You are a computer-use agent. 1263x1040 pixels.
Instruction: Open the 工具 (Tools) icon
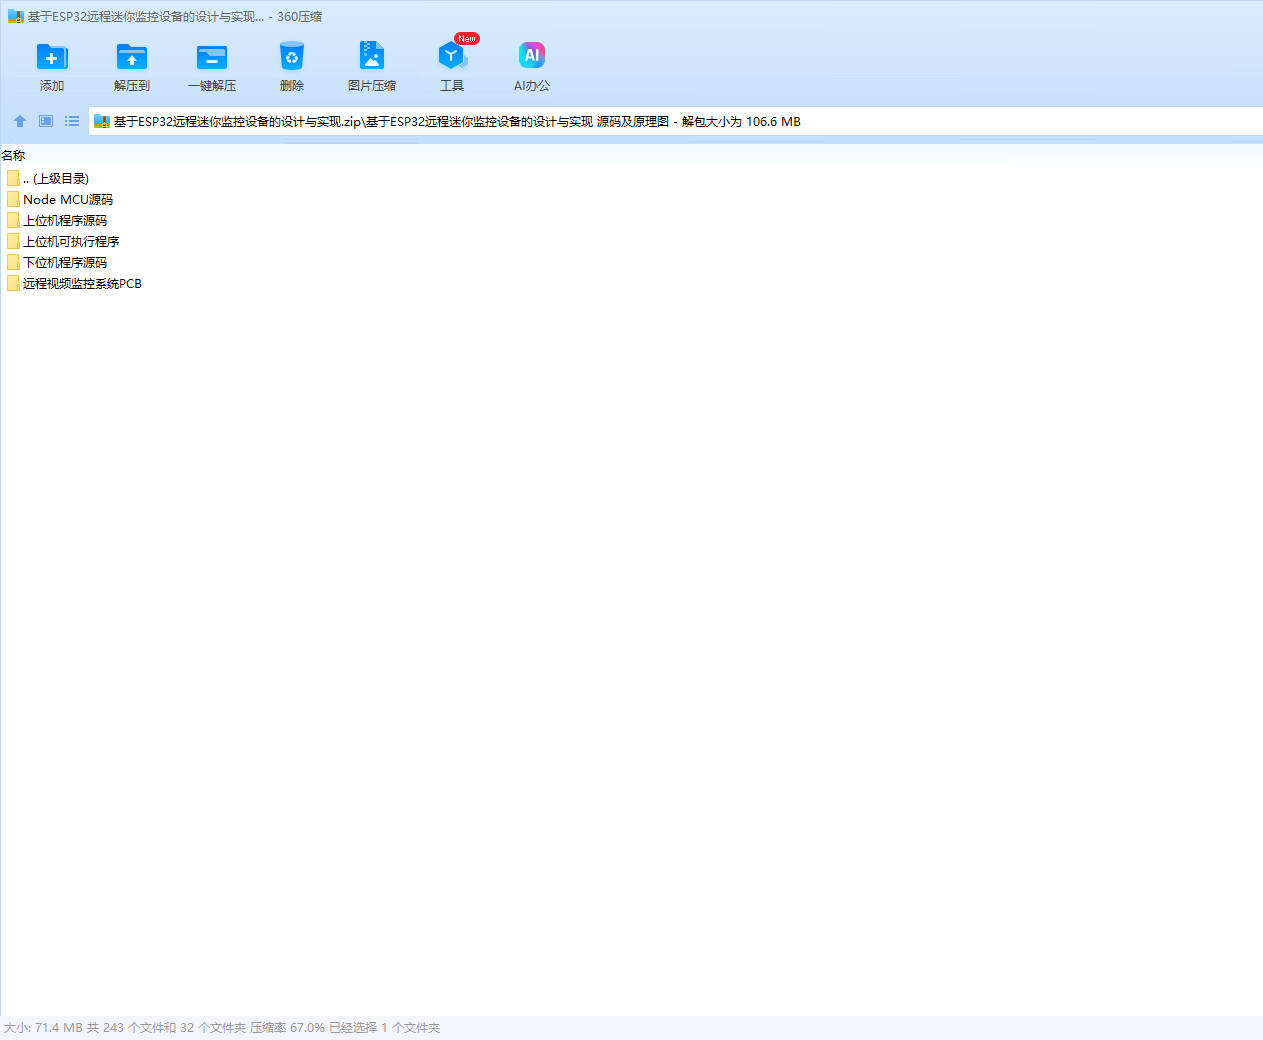[x=452, y=57]
